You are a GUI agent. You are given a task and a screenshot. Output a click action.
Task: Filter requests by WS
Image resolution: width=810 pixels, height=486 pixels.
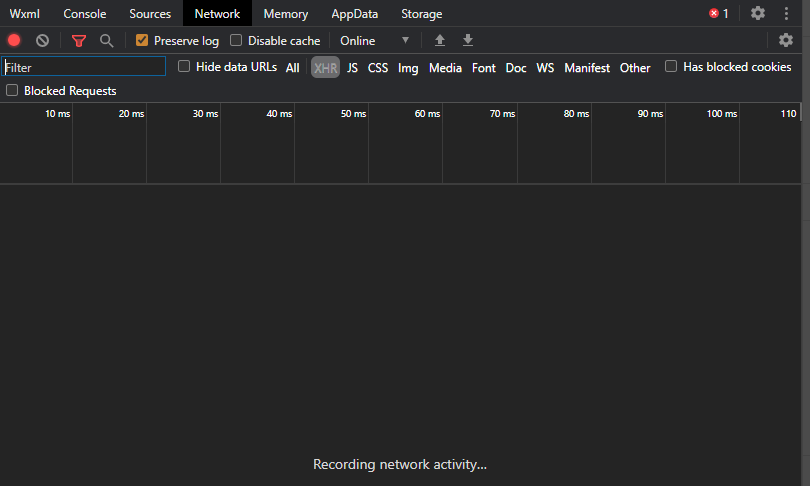pyautogui.click(x=545, y=68)
